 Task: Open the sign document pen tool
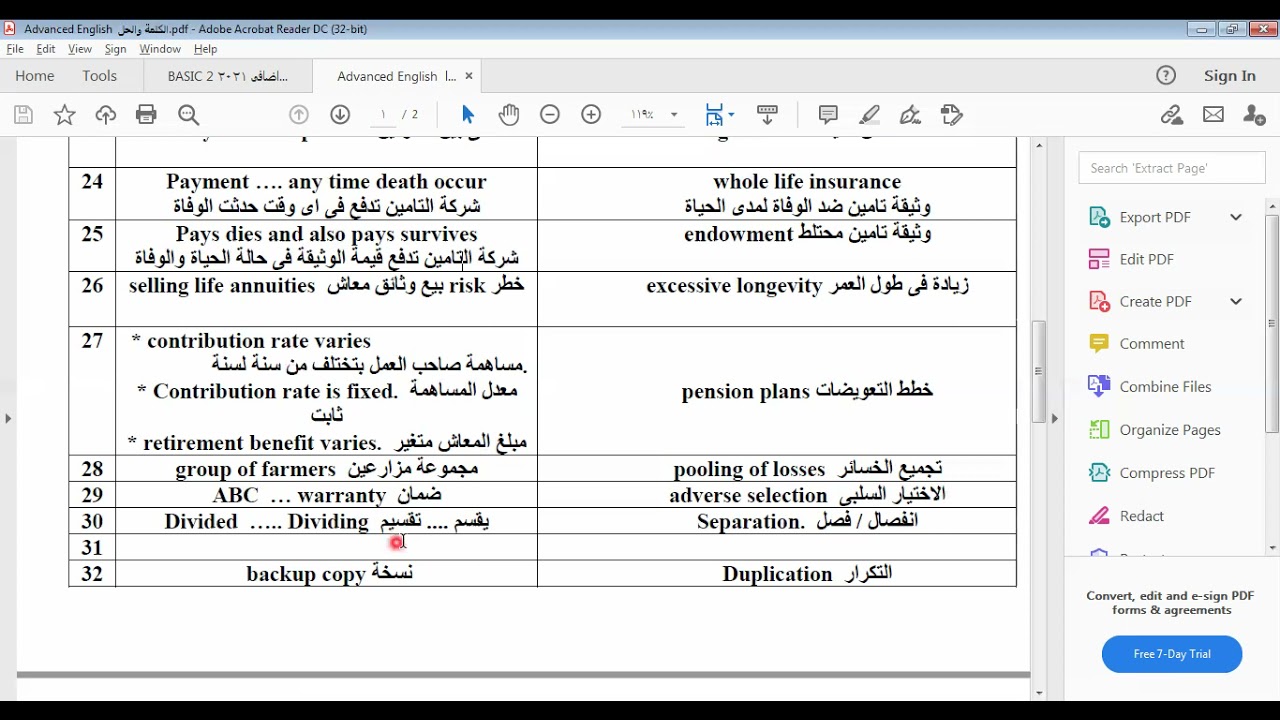tap(910, 115)
